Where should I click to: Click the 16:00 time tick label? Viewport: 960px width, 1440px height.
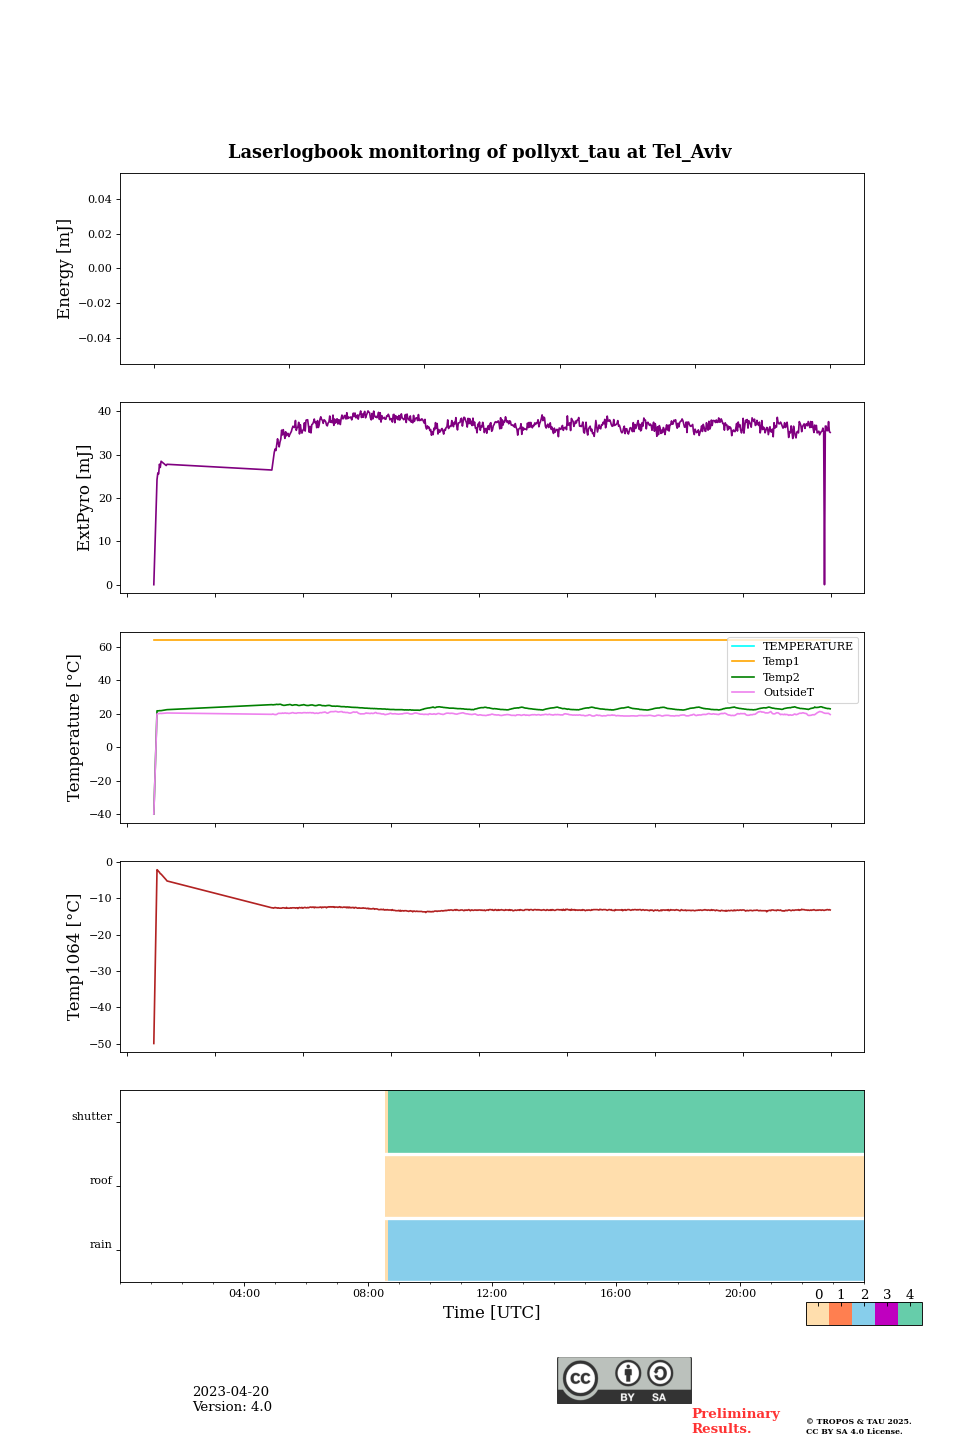pos(616,1293)
